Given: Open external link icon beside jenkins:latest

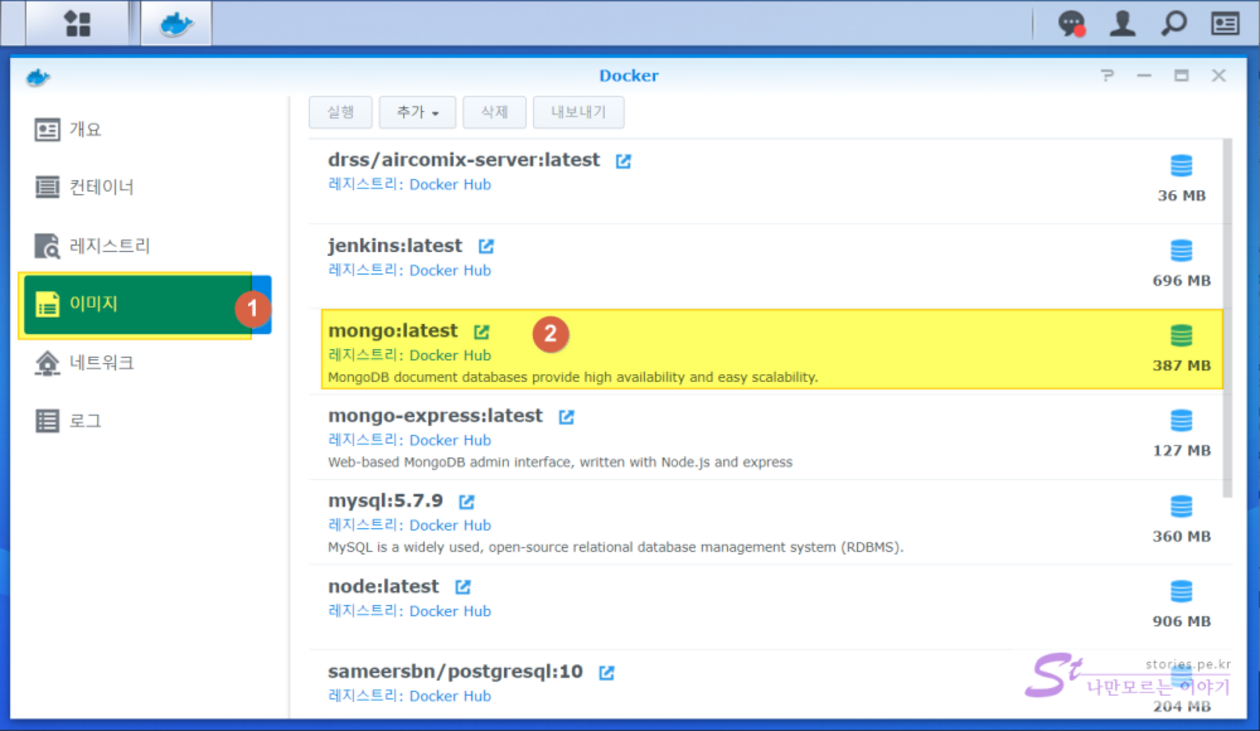Looking at the screenshot, I should point(486,246).
